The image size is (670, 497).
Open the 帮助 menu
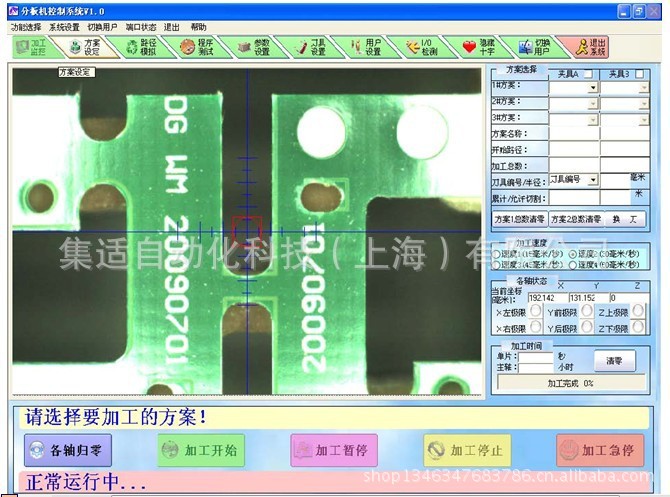point(199,27)
